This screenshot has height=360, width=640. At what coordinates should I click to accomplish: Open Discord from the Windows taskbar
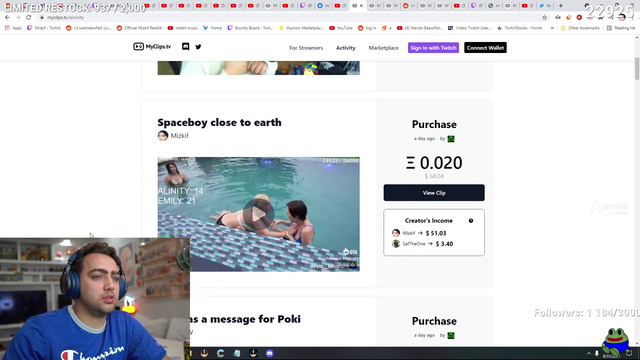(x=269, y=353)
